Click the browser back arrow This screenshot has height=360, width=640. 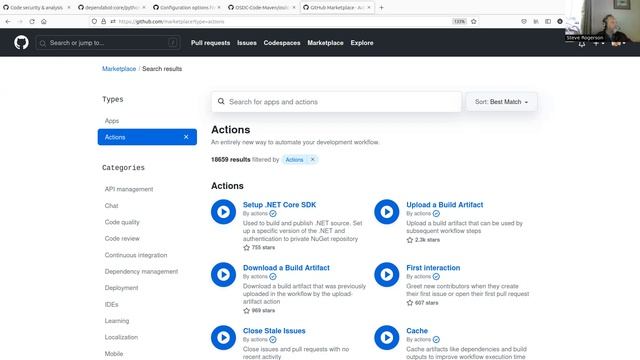point(8,21)
